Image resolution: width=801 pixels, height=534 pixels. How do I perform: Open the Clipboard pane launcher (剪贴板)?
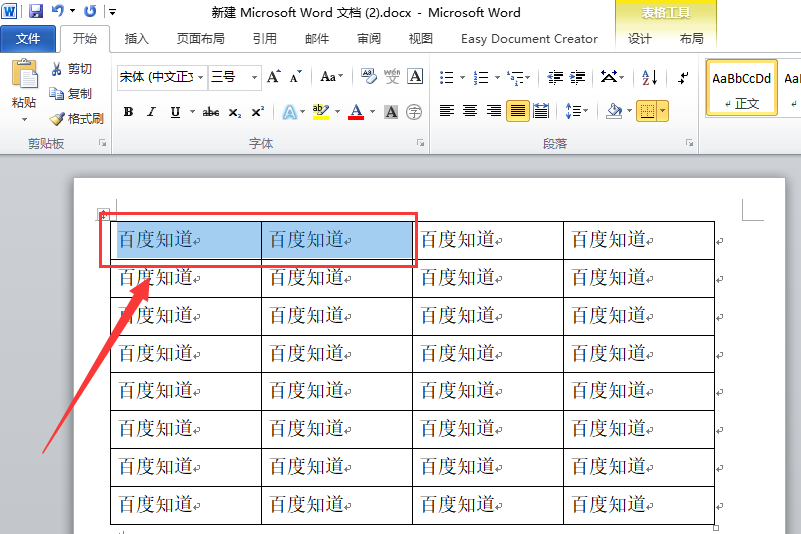(103, 143)
